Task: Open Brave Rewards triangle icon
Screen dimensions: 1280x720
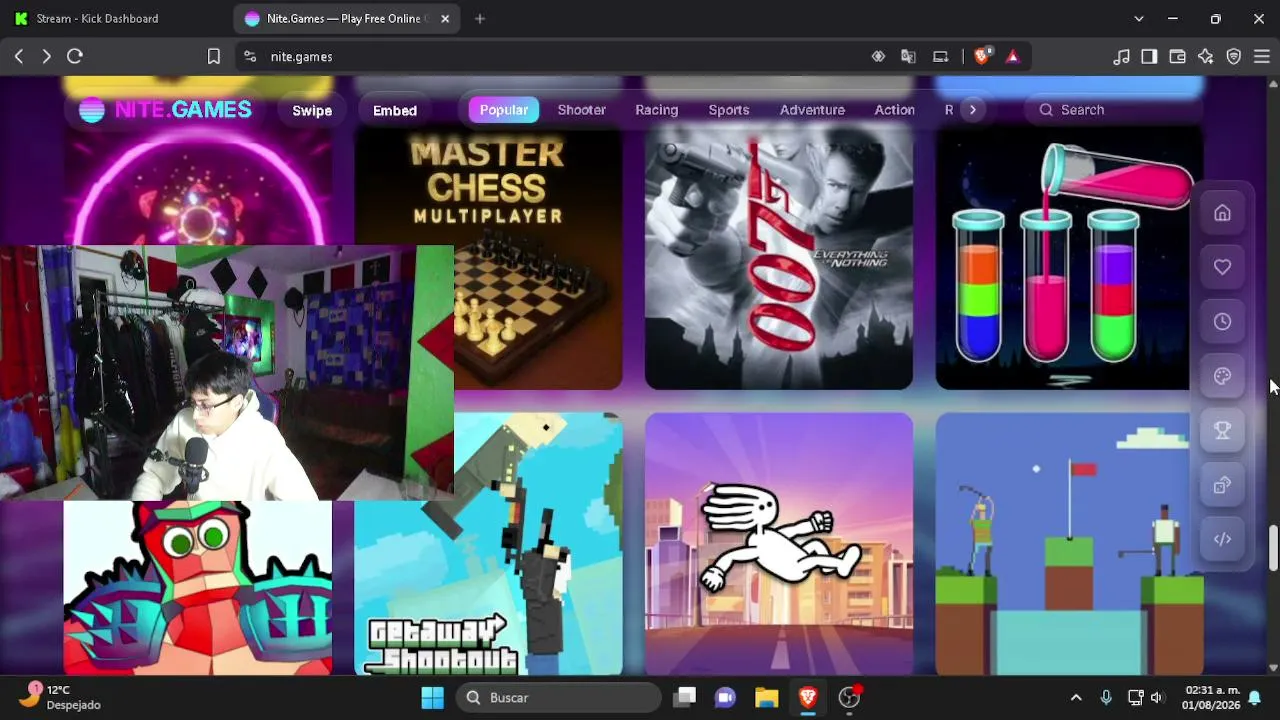Action: coord(1012,57)
